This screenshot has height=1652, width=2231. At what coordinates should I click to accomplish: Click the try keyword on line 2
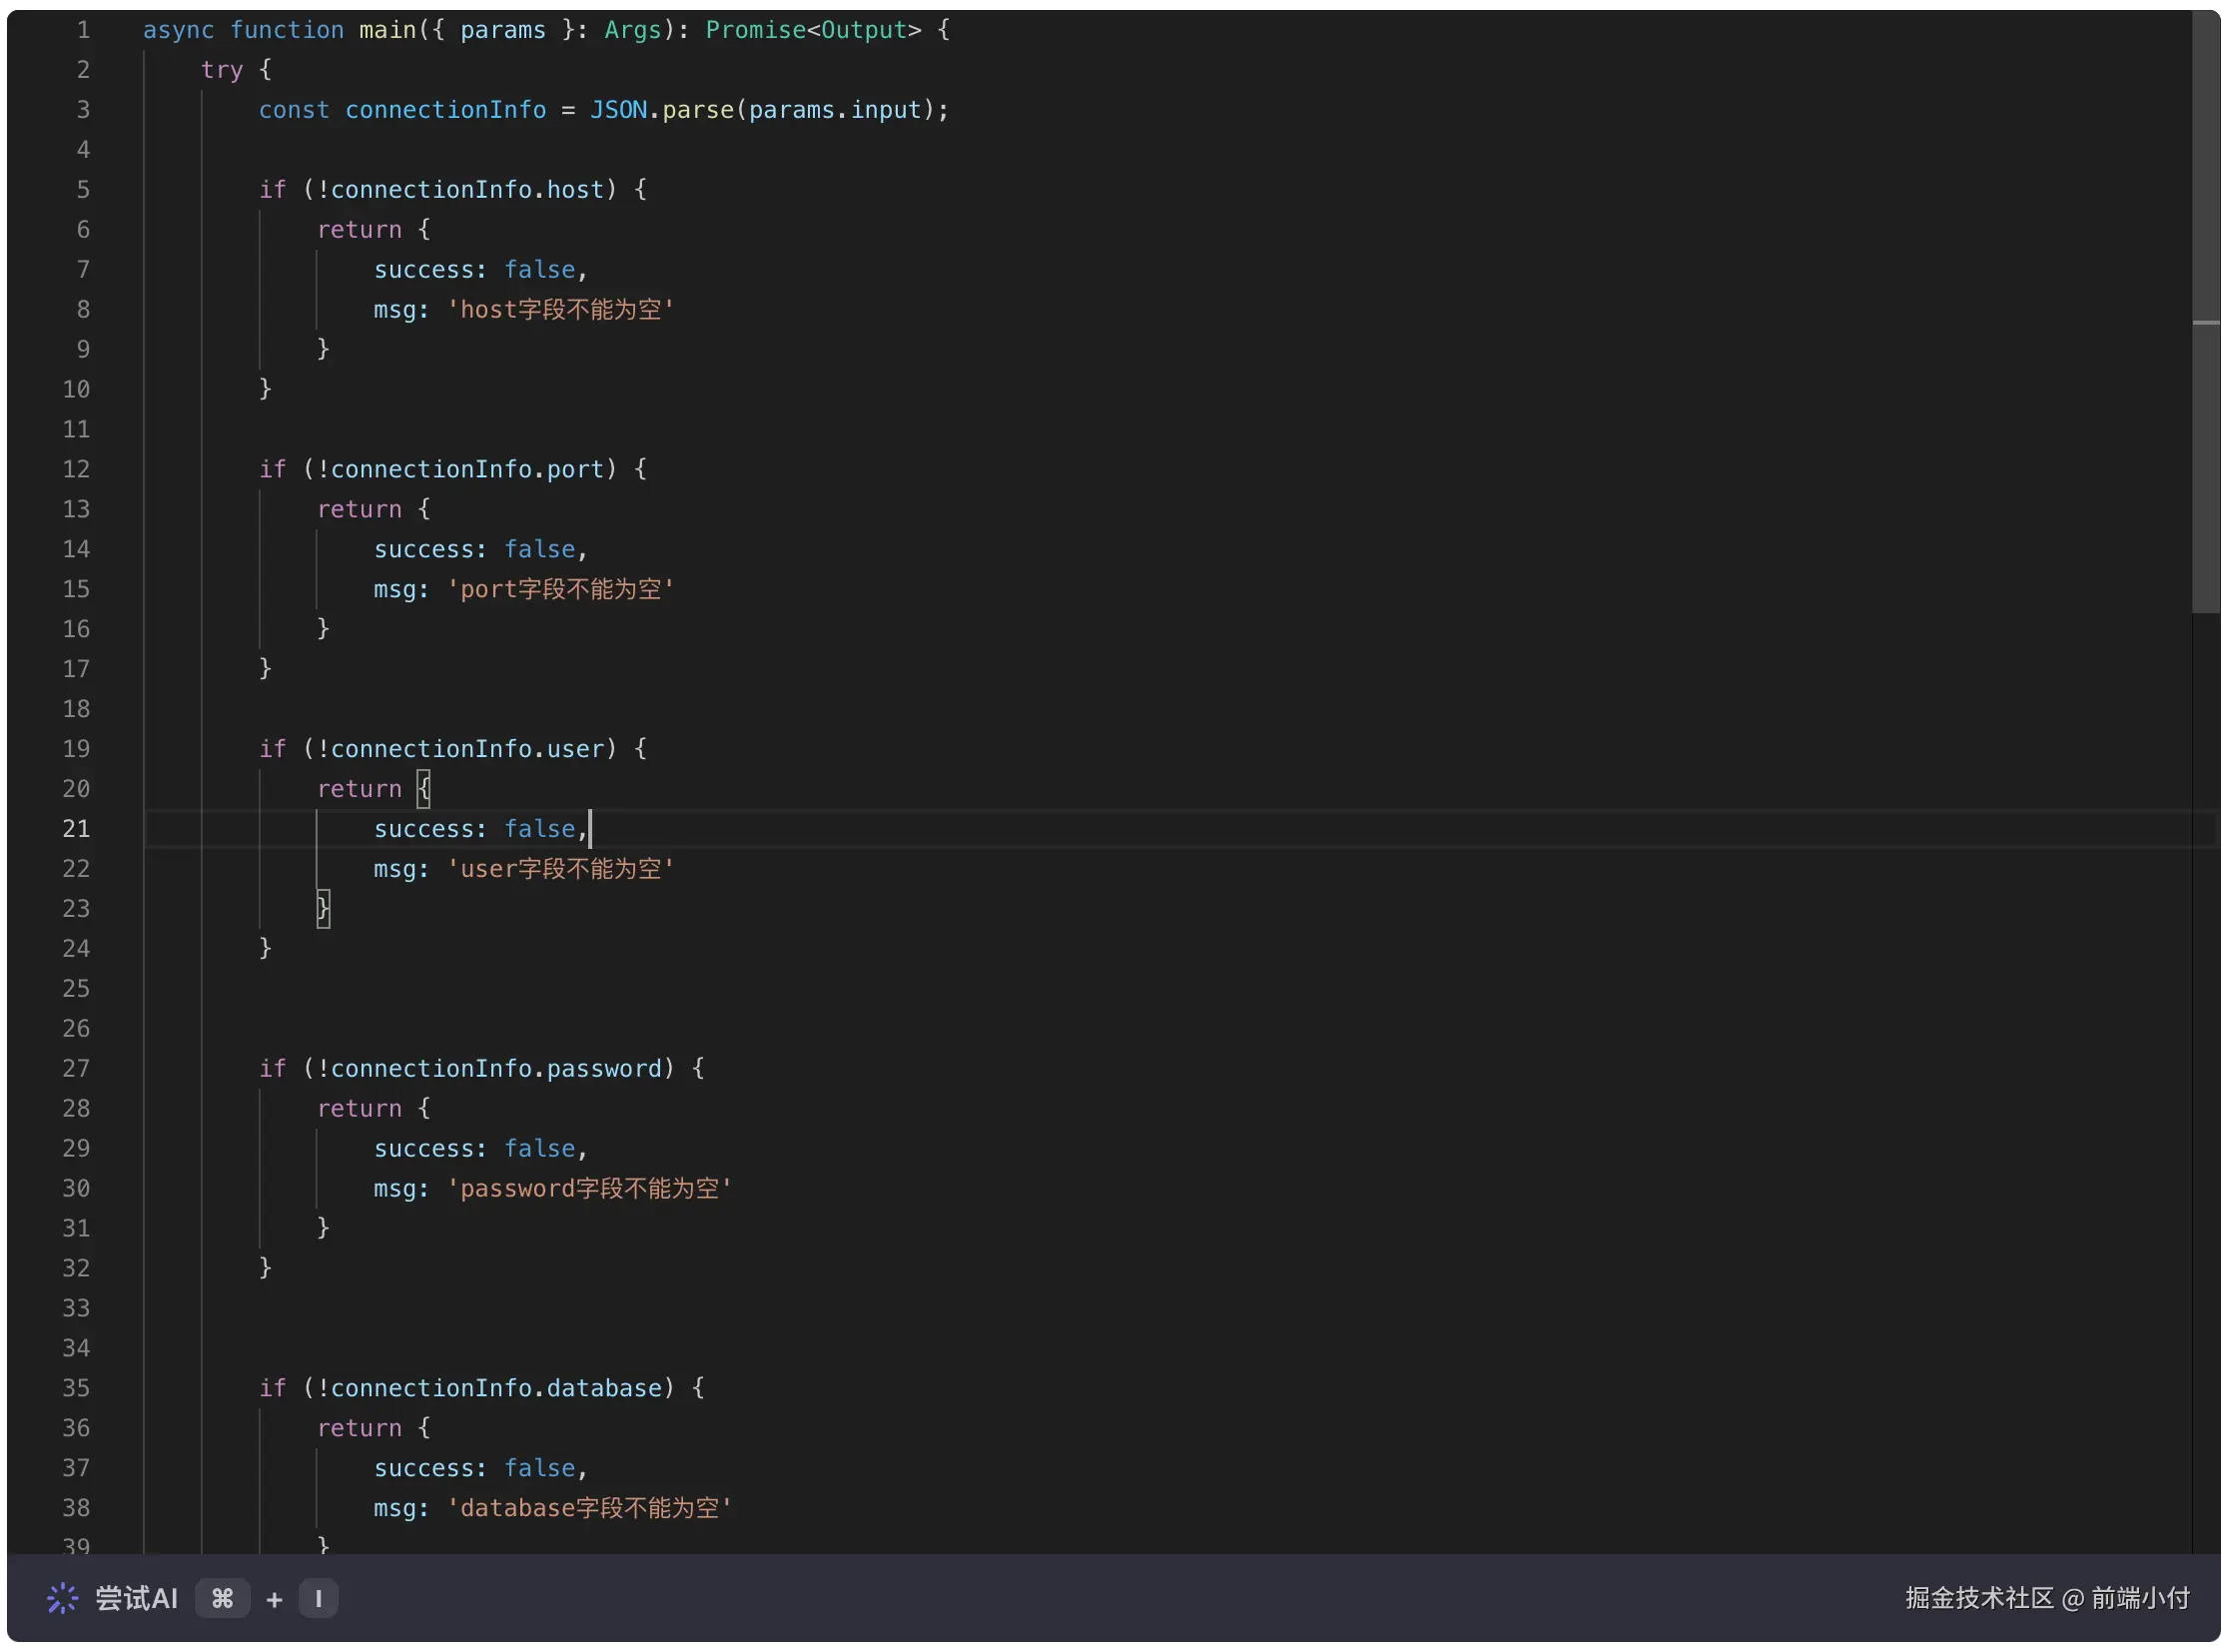[221, 70]
